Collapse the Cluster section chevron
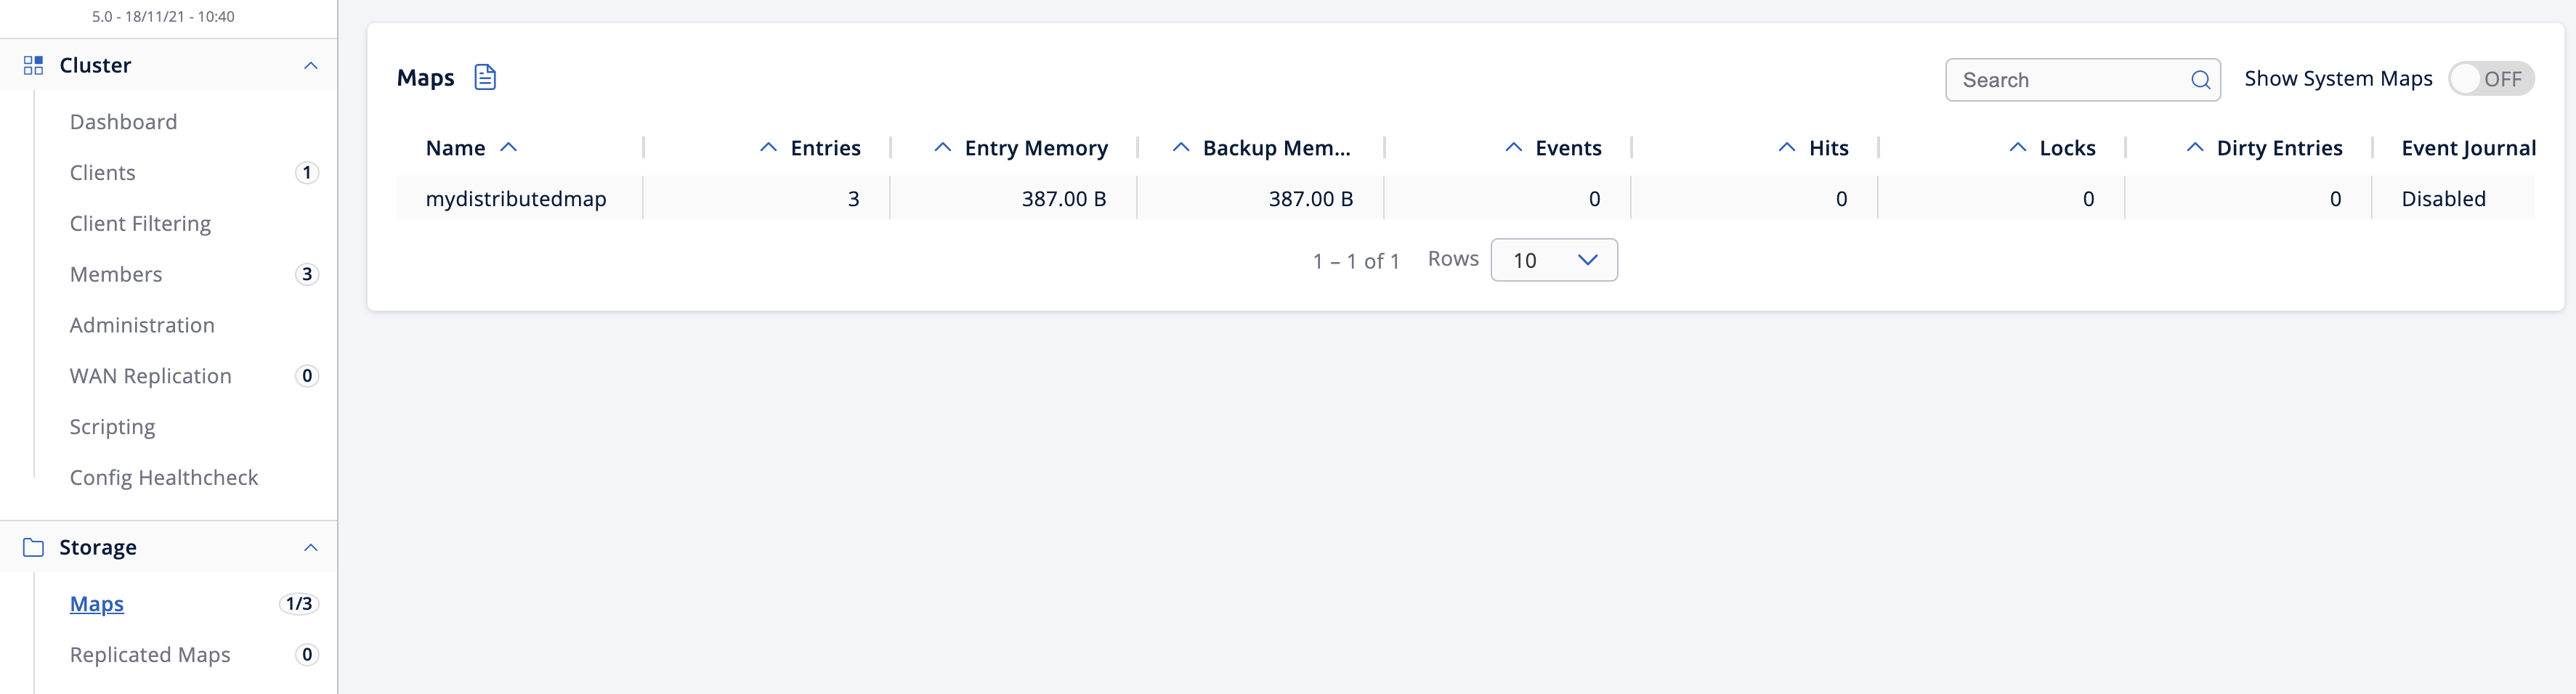 (x=311, y=66)
